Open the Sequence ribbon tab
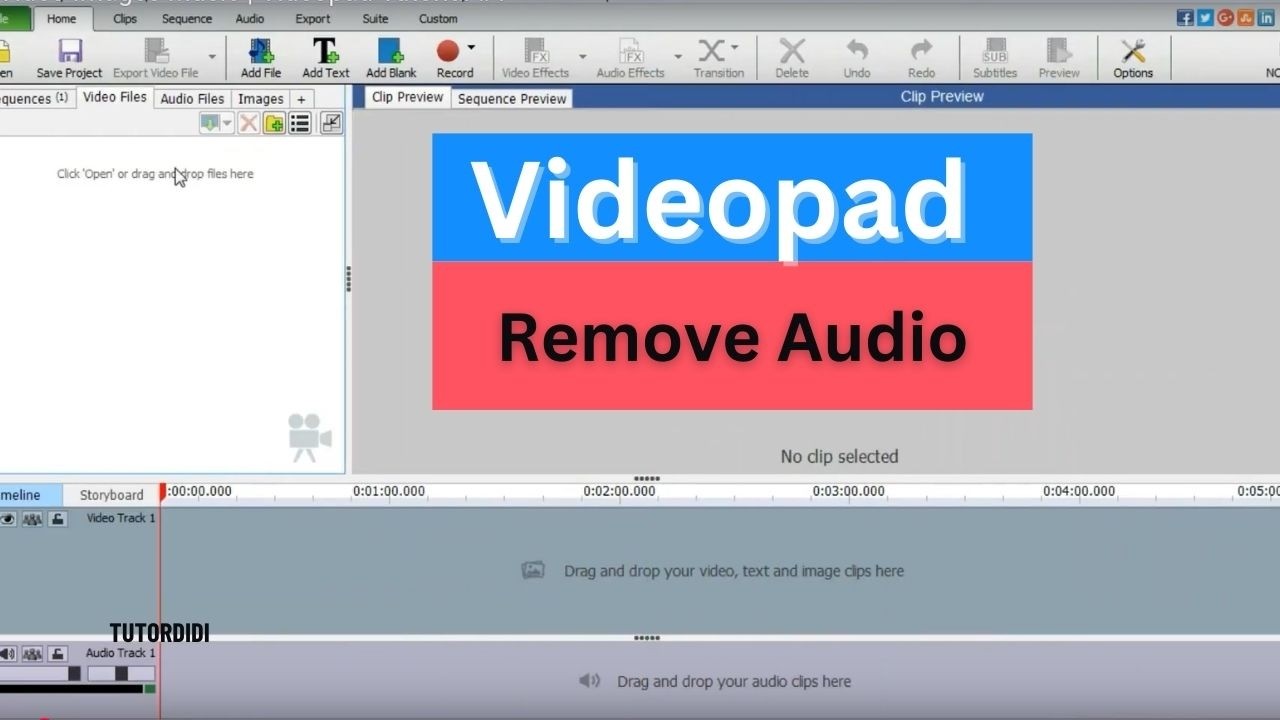The image size is (1280, 720). (187, 18)
